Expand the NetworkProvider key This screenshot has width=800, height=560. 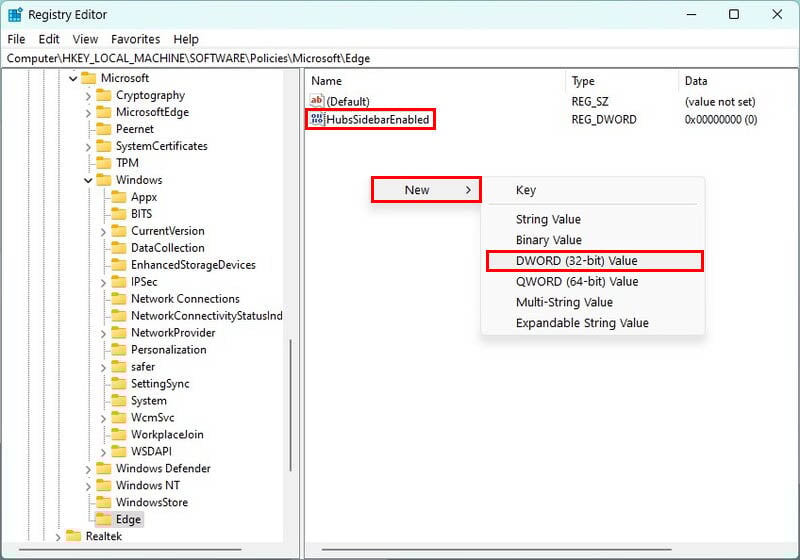(x=104, y=334)
